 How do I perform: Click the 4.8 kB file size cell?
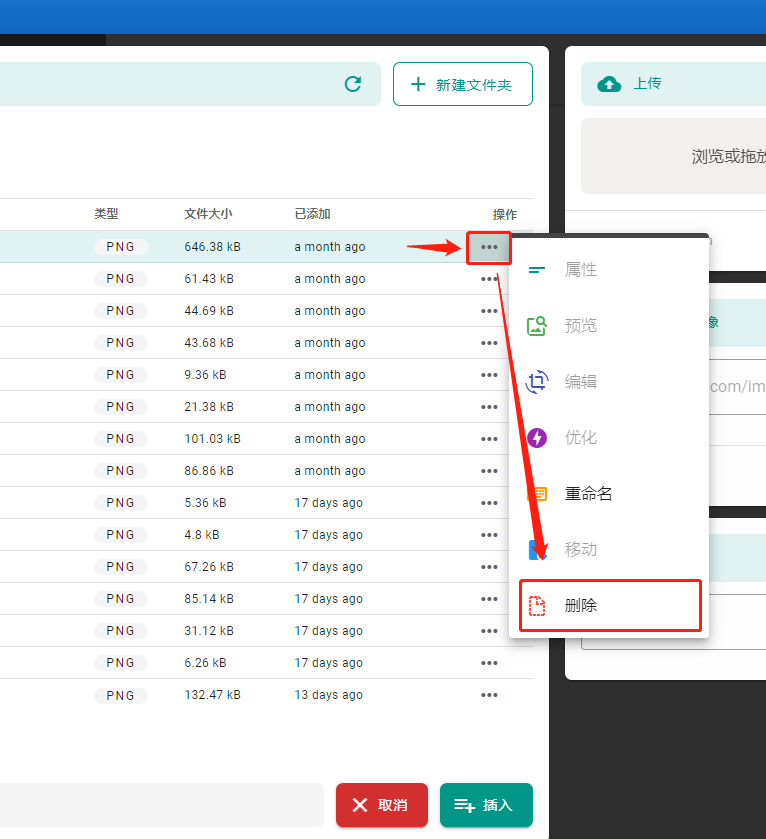tap(202, 535)
